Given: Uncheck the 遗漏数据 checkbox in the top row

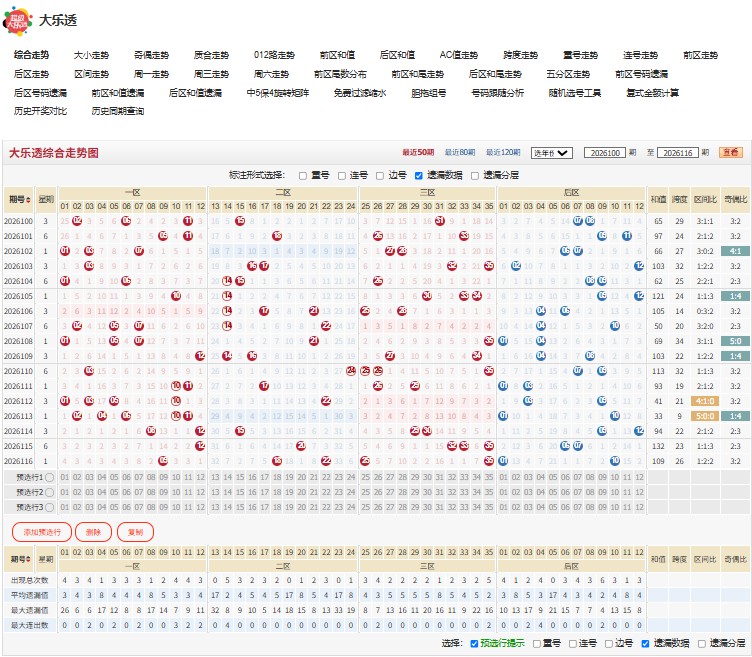Looking at the screenshot, I should pos(418,176).
